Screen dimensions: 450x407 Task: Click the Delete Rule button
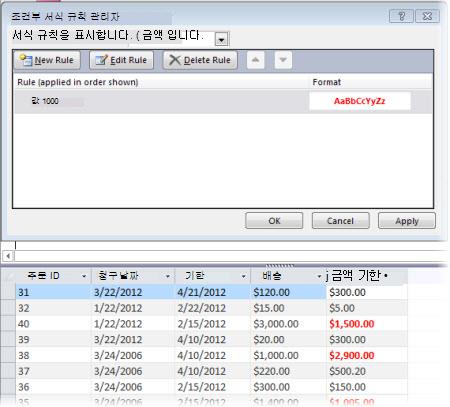[200, 60]
